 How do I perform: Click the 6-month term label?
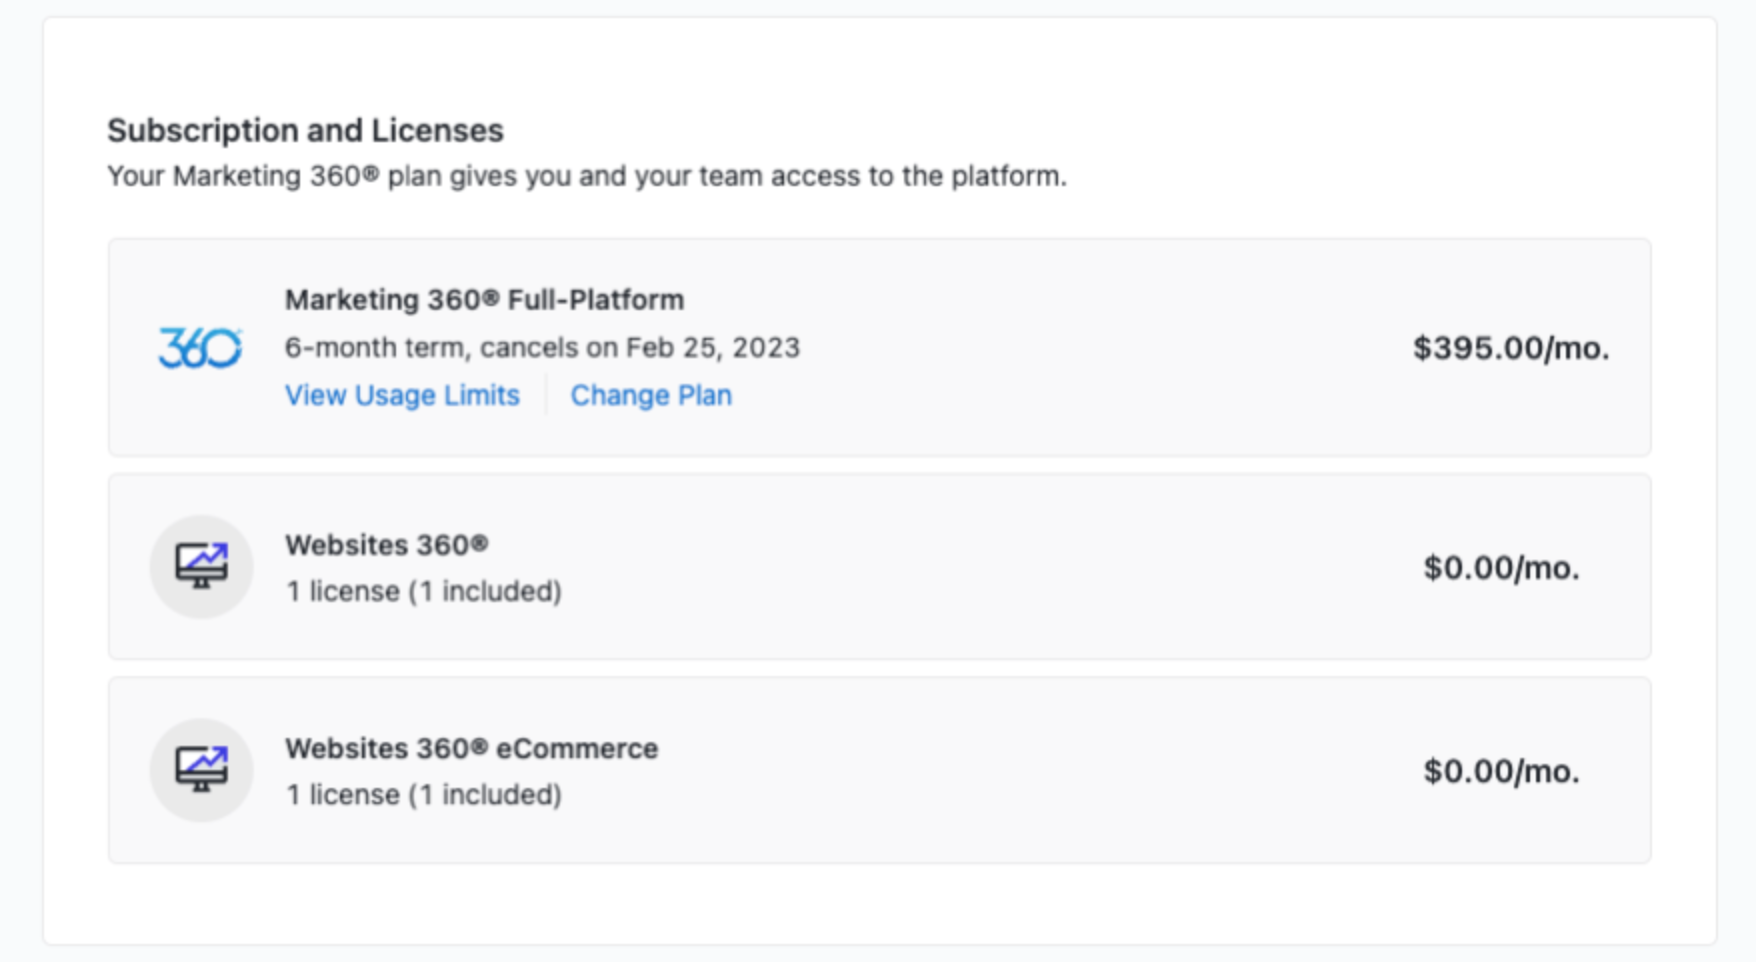375,347
